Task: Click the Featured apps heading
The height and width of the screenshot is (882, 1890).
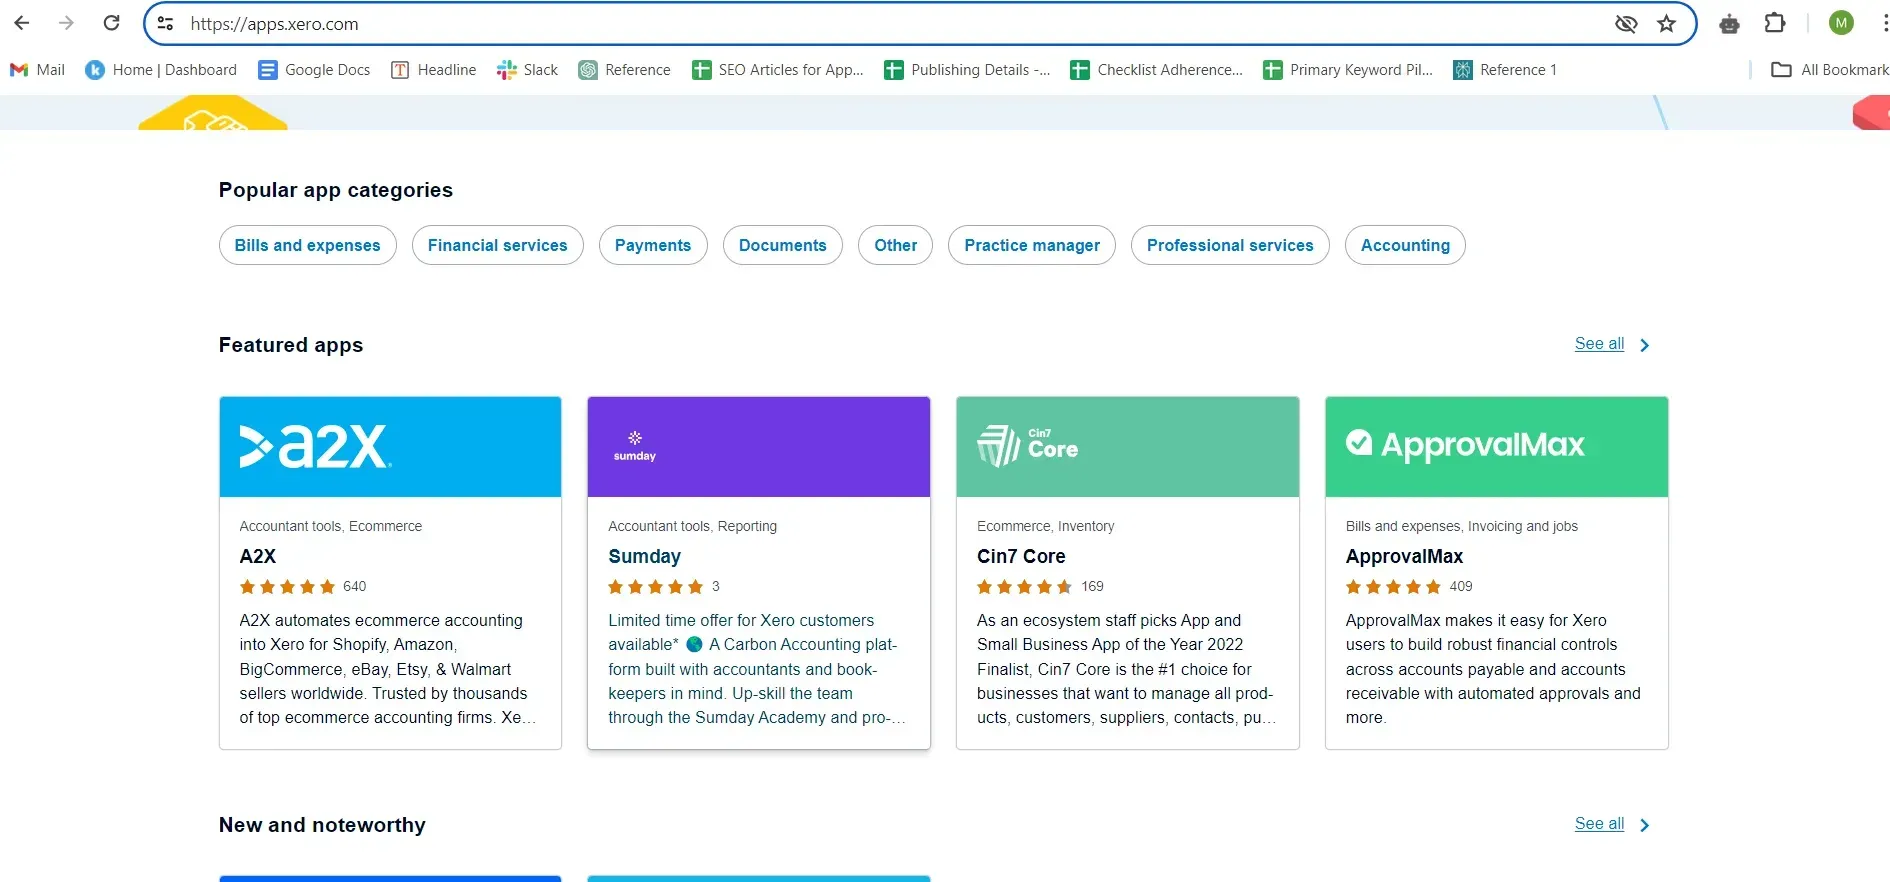Action: coord(291,345)
